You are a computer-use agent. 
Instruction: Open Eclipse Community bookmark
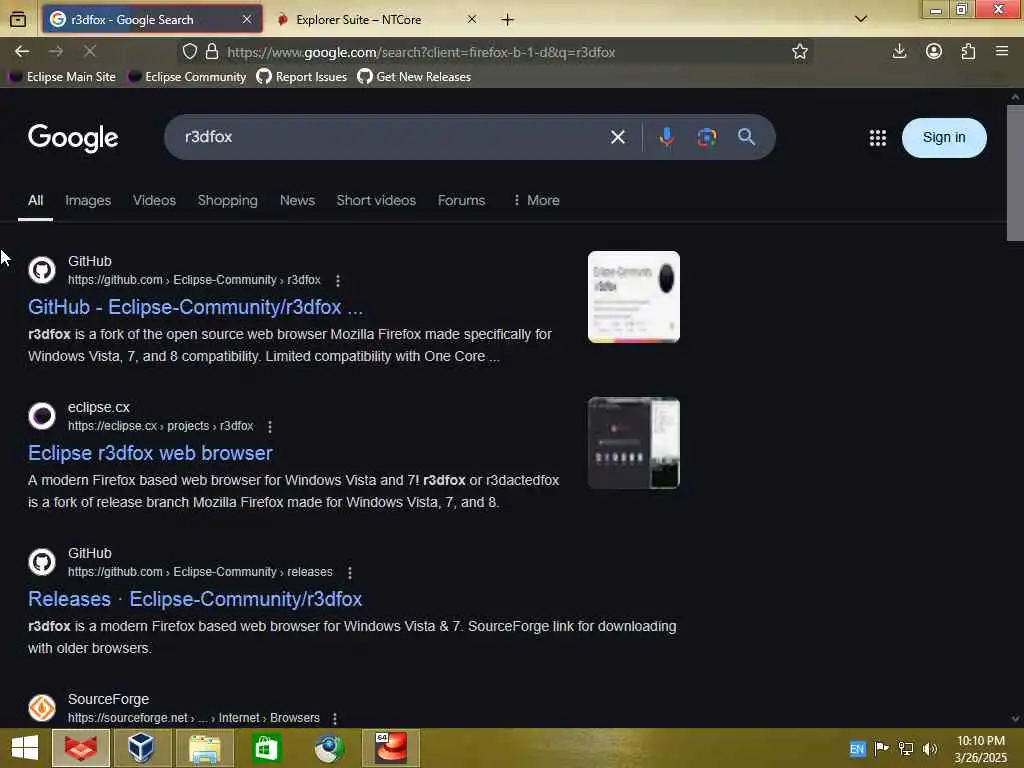click(187, 77)
